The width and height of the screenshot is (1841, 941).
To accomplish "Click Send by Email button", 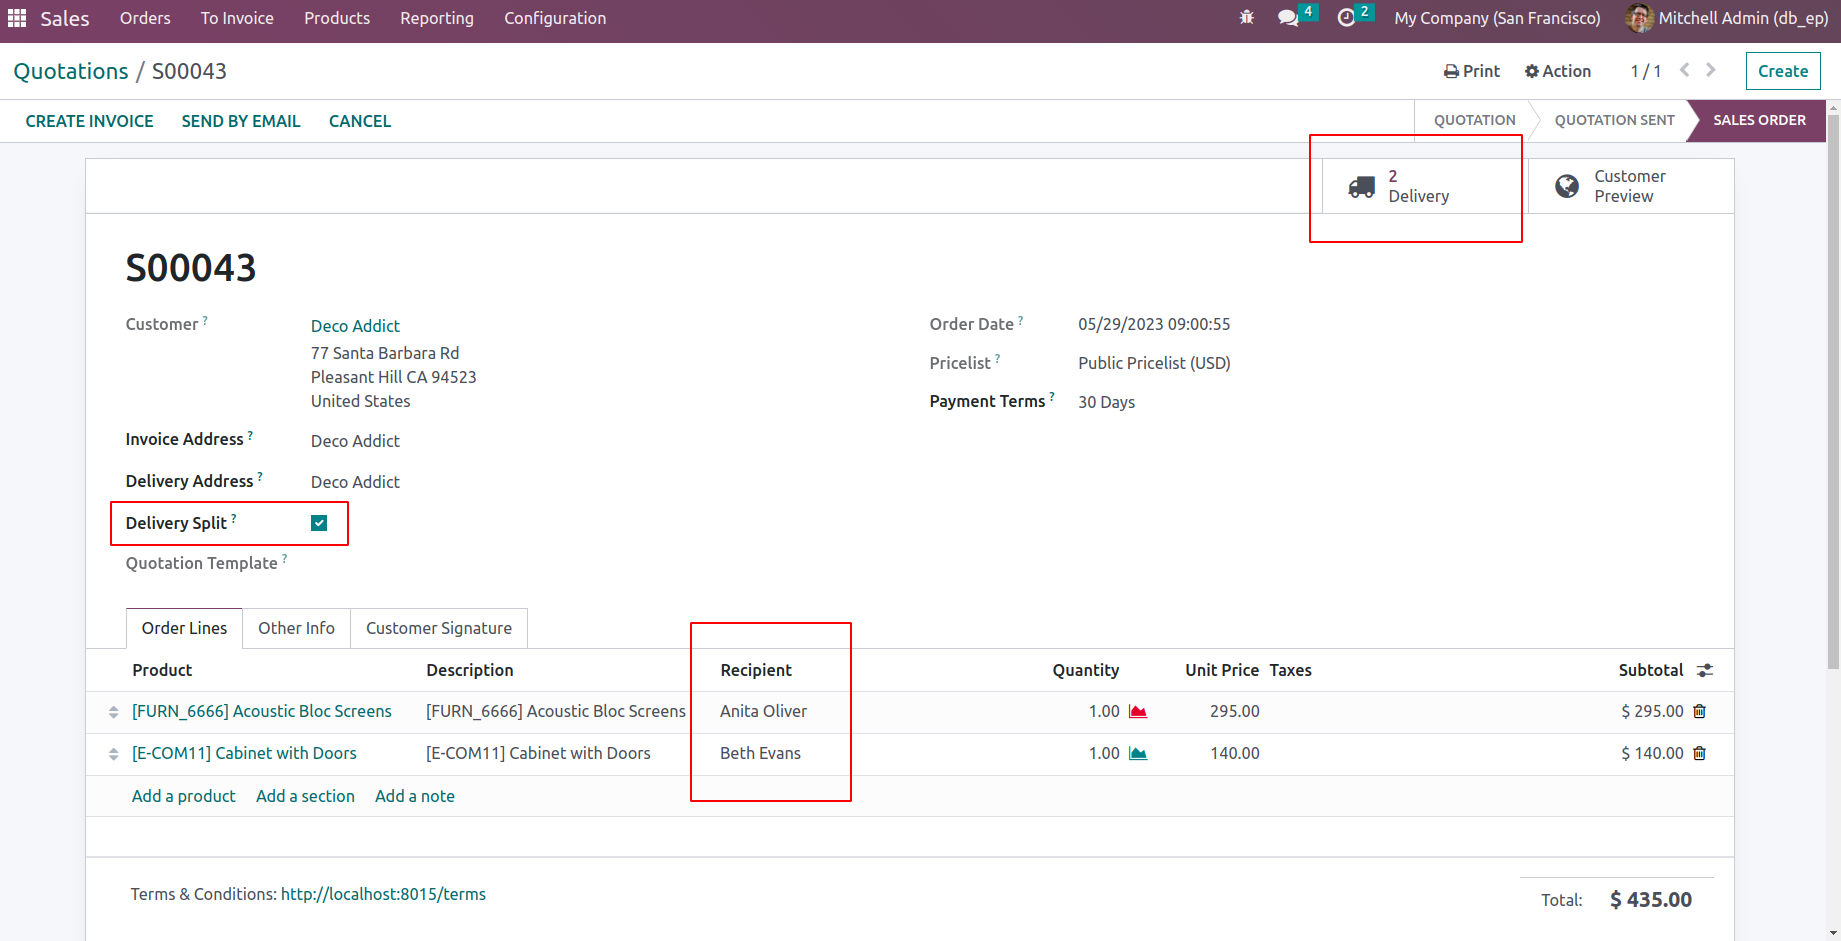I will (x=241, y=121).
